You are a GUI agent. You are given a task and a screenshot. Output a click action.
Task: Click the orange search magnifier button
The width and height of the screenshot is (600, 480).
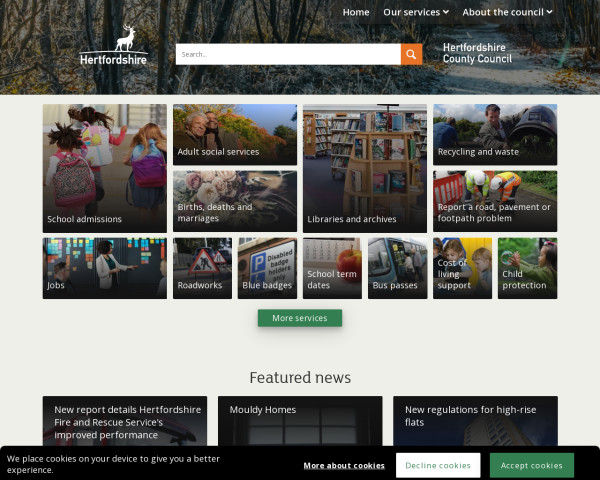coord(411,54)
